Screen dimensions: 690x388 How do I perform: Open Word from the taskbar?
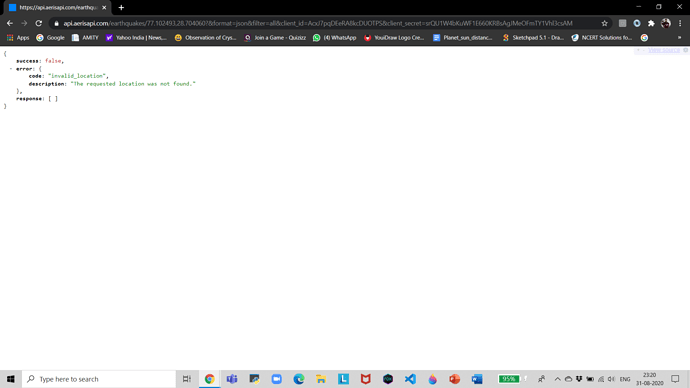click(x=477, y=379)
